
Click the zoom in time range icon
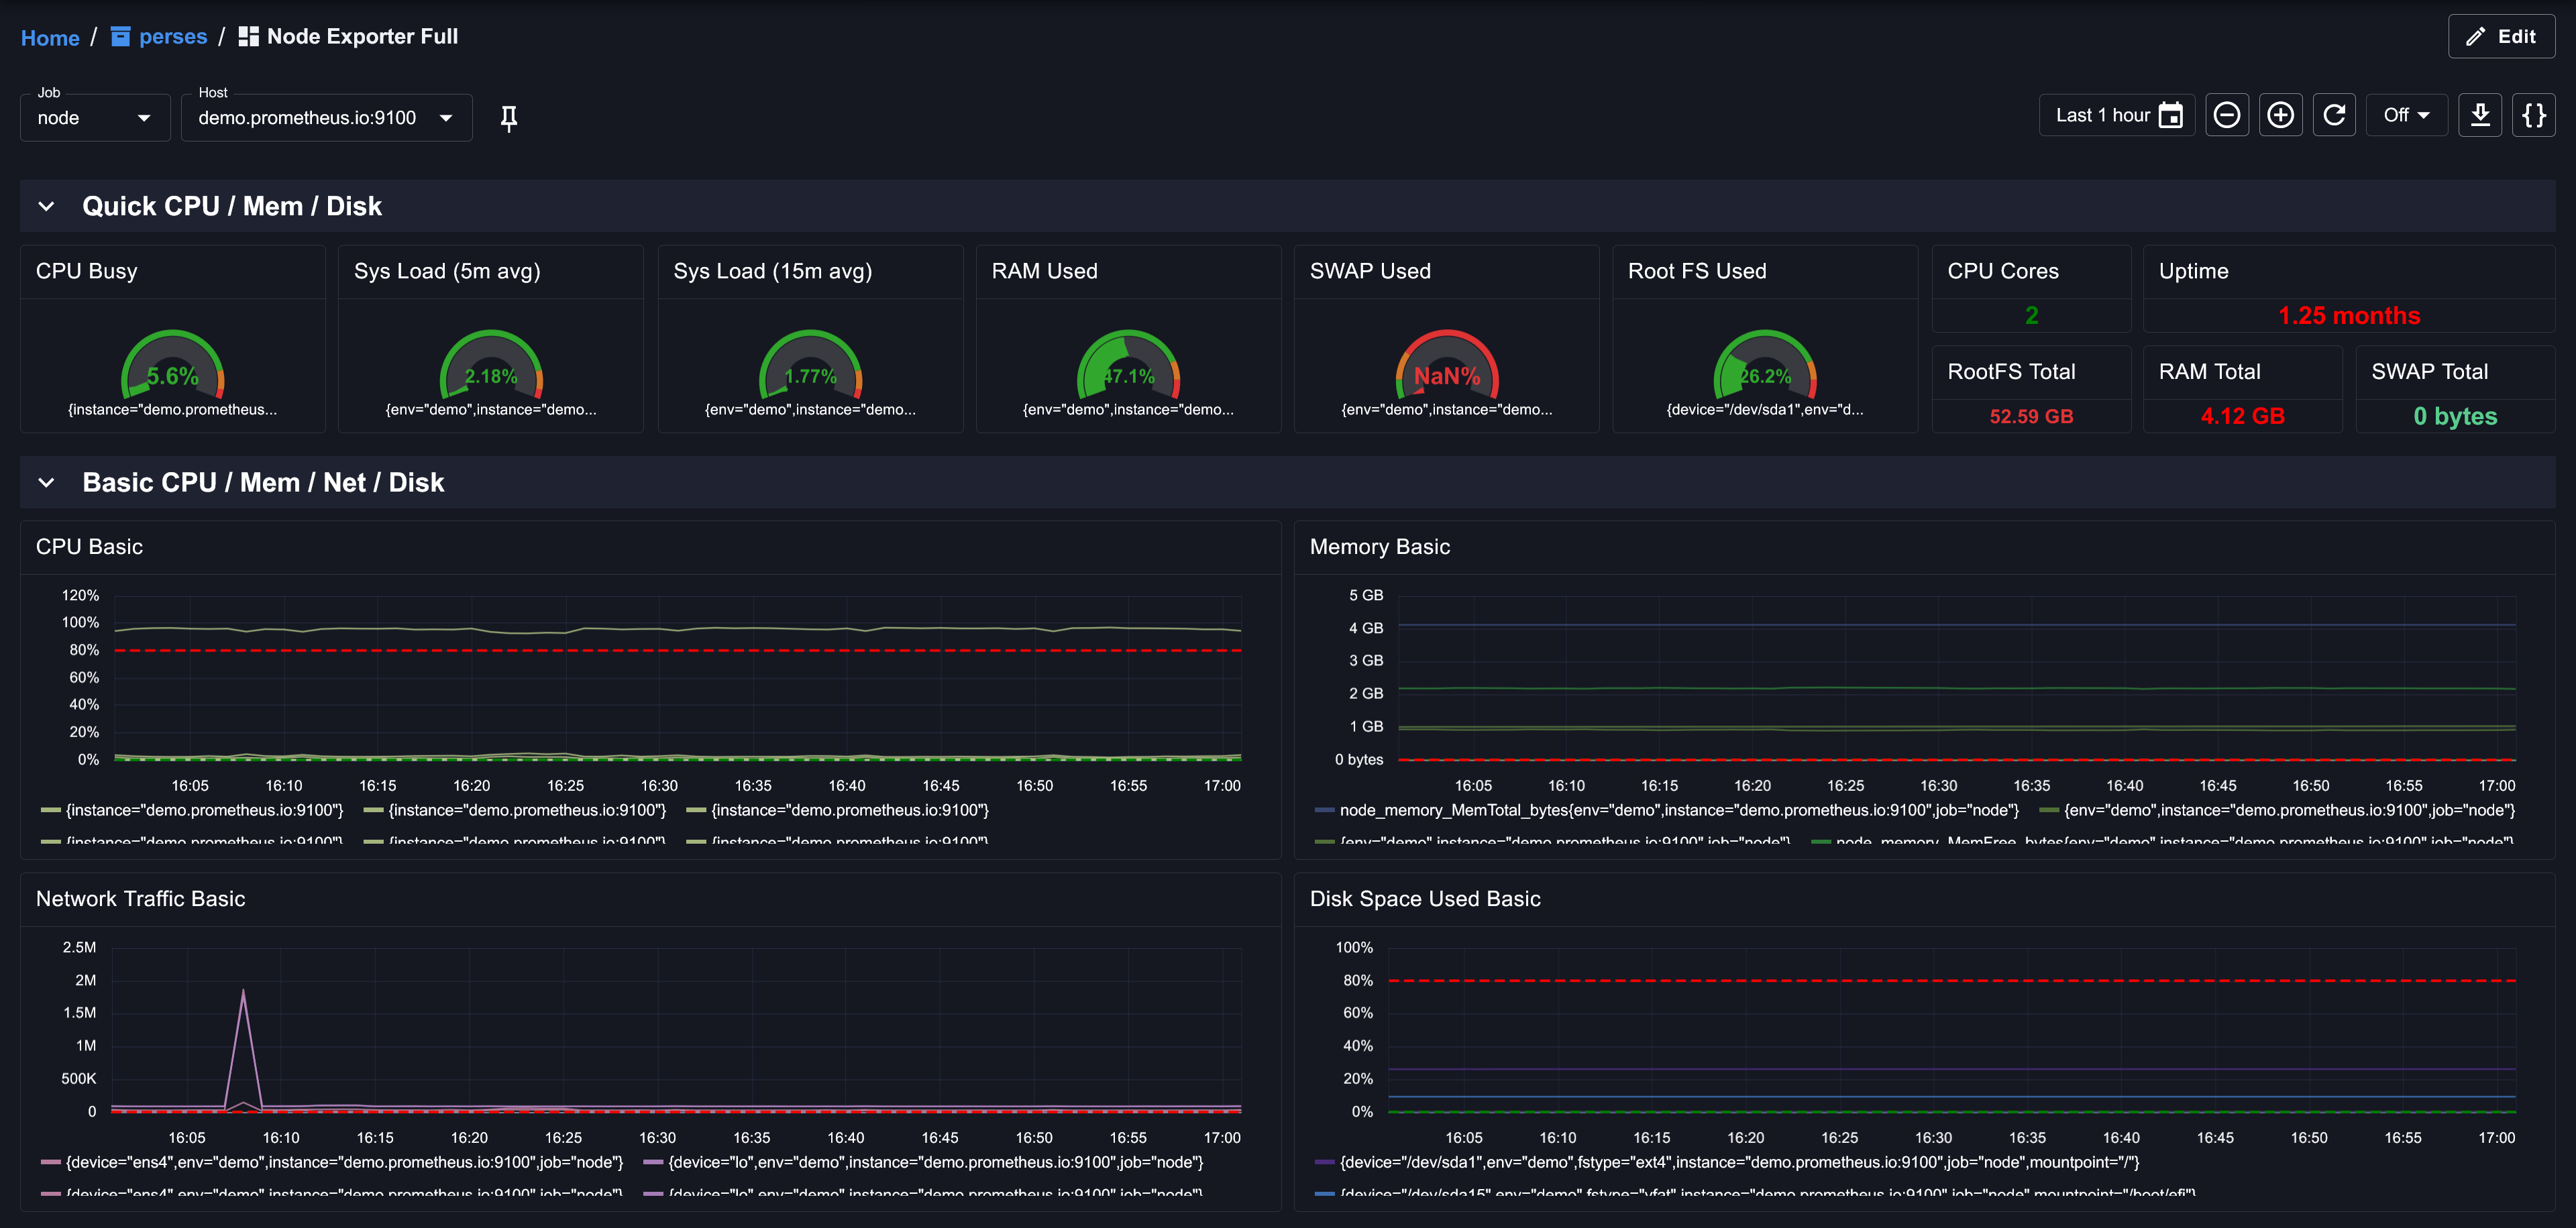coord(2280,115)
